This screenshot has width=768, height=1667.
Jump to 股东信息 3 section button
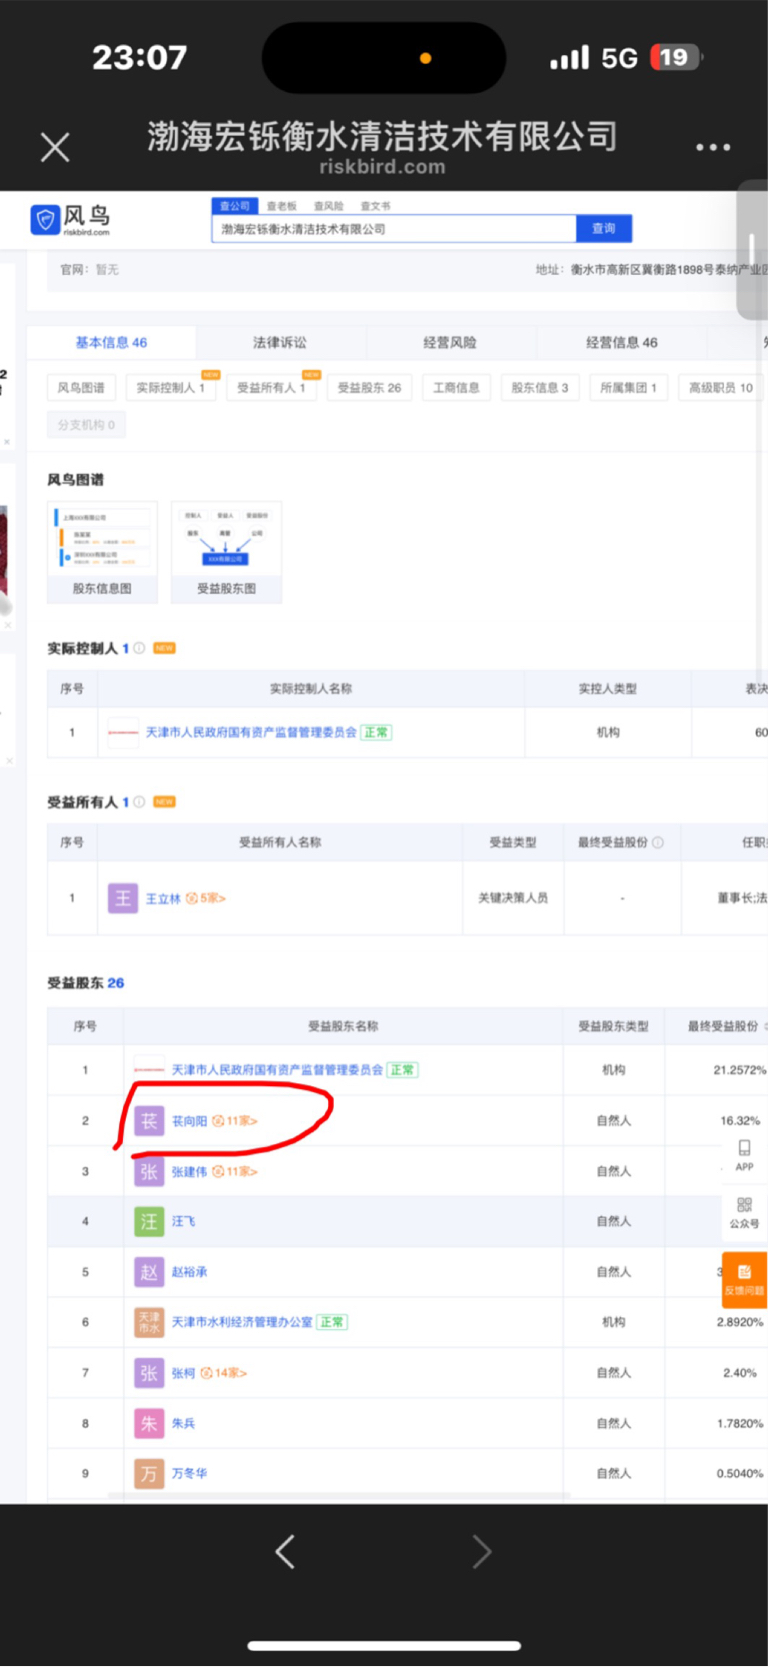[x=540, y=387]
